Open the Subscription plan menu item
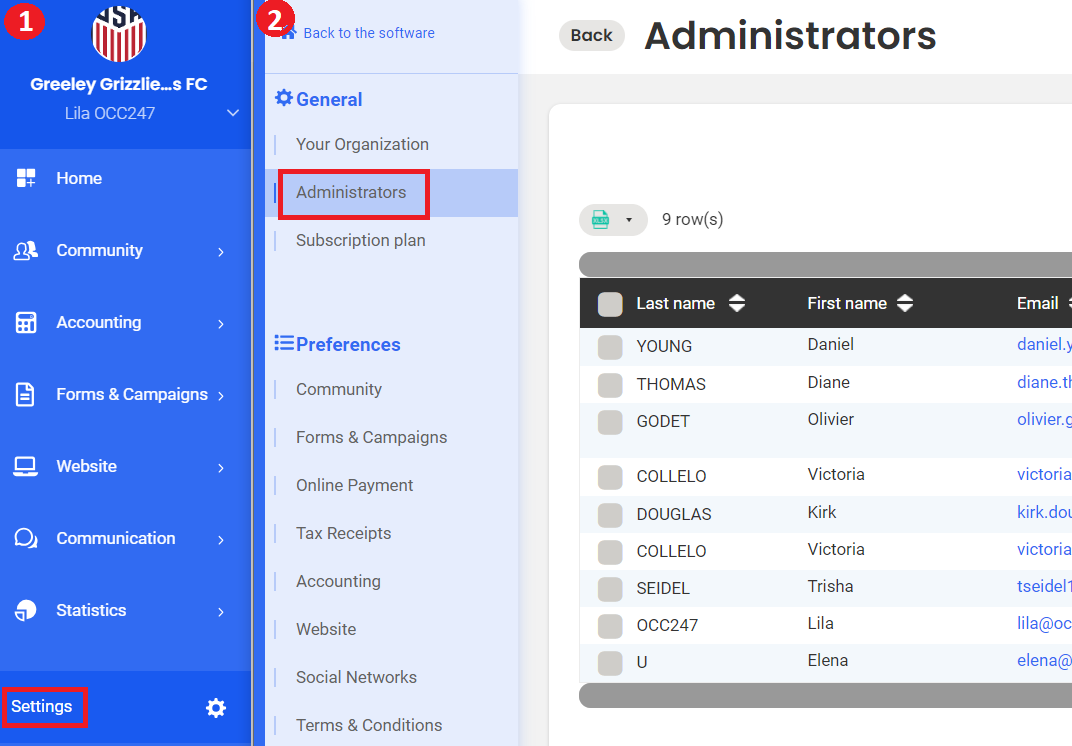1072x746 pixels. (x=360, y=240)
